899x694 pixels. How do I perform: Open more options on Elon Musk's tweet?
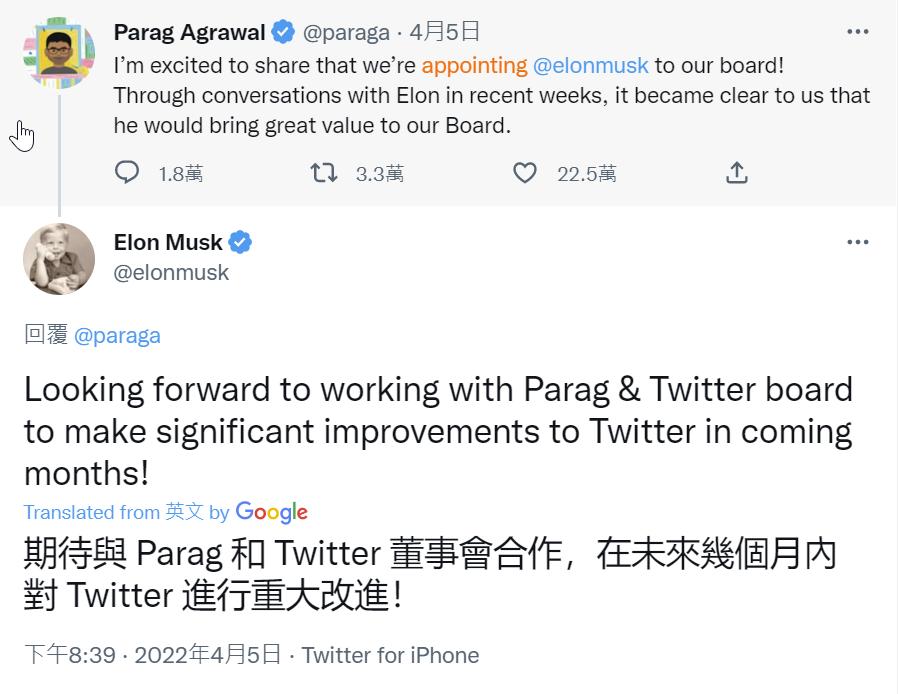[x=858, y=242]
